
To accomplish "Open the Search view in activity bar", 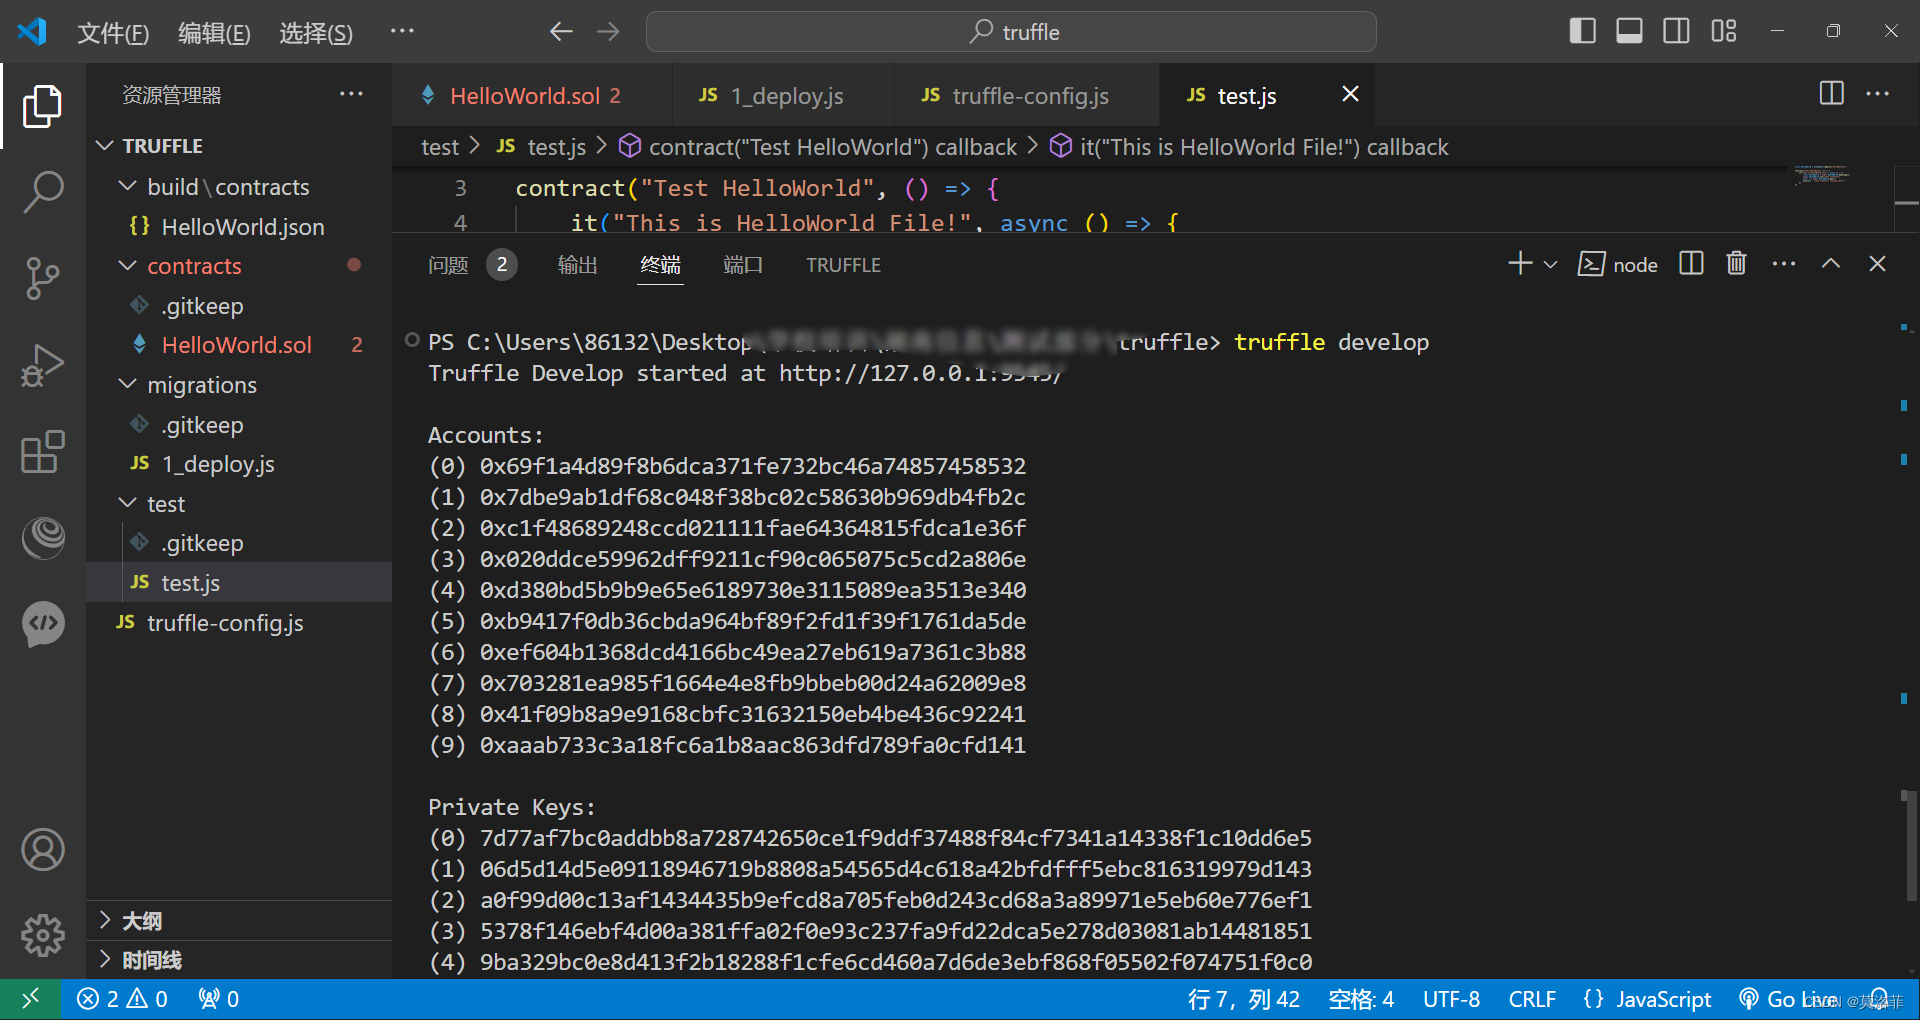I will (42, 191).
